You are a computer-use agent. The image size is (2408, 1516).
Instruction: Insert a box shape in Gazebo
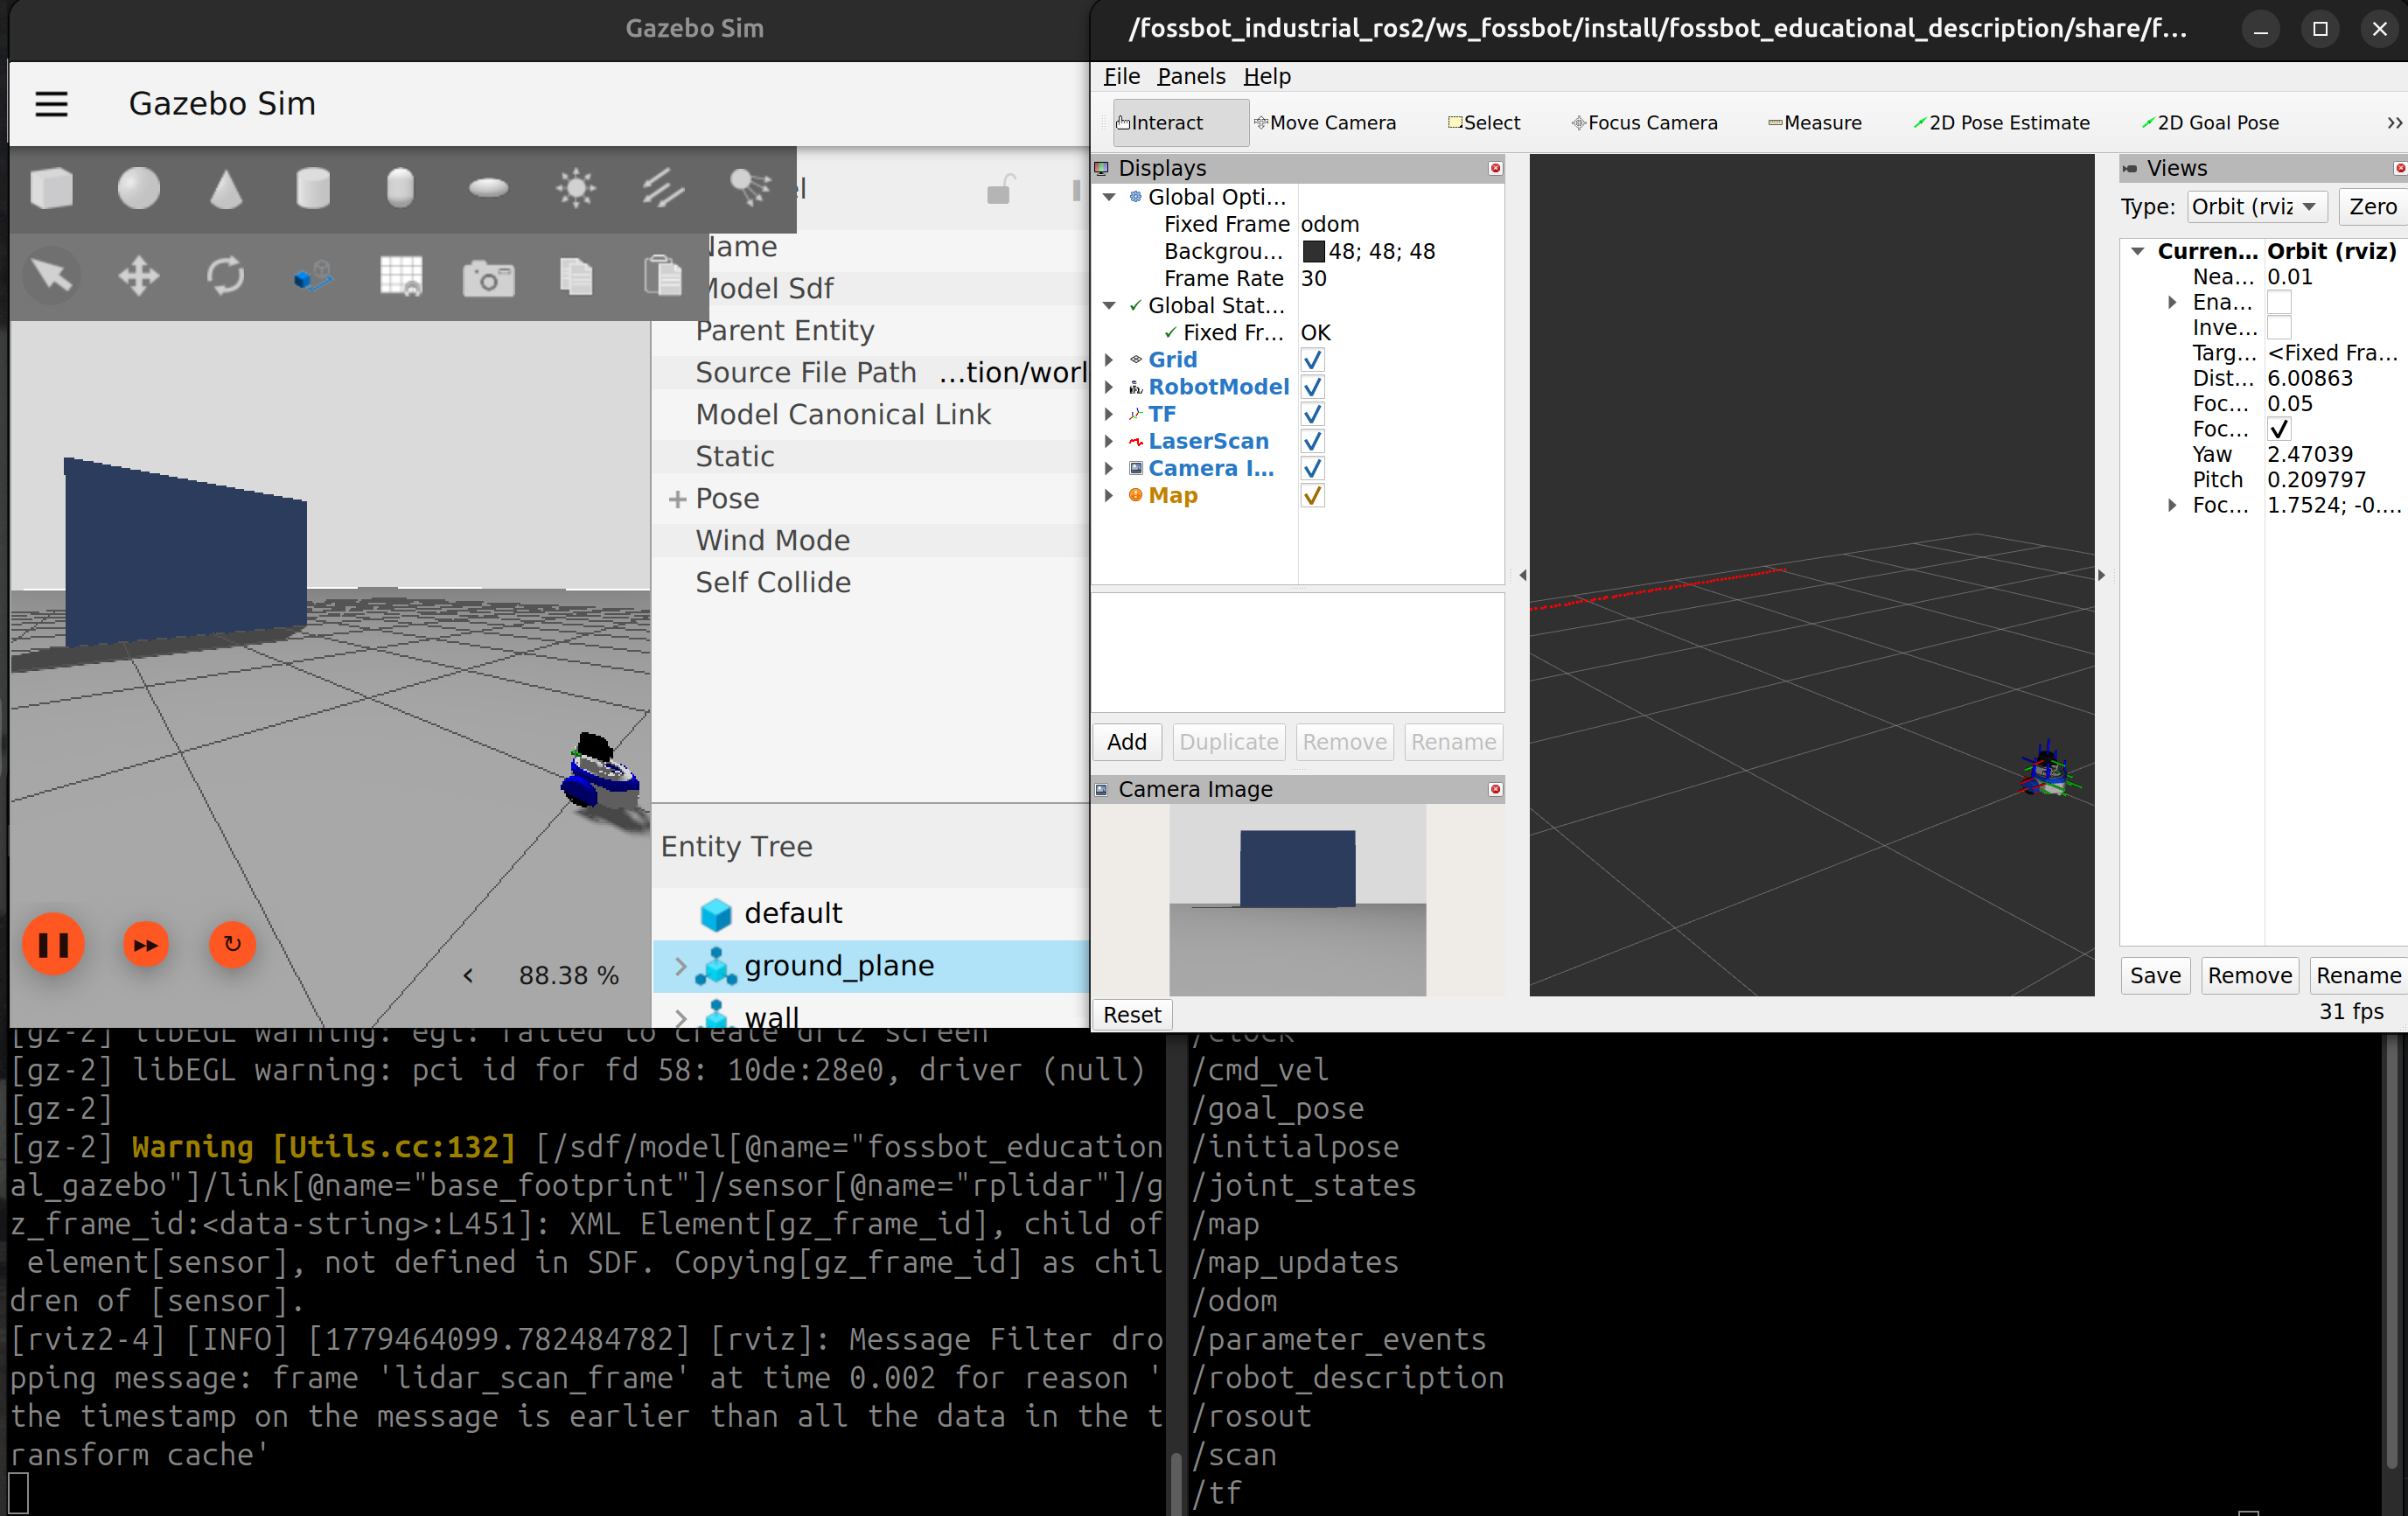(51, 188)
